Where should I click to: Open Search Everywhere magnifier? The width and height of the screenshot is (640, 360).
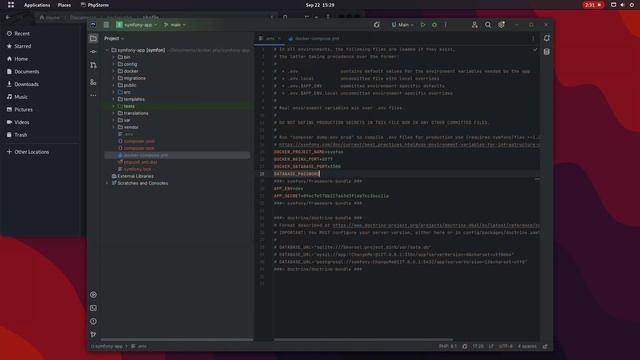(x=488, y=25)
